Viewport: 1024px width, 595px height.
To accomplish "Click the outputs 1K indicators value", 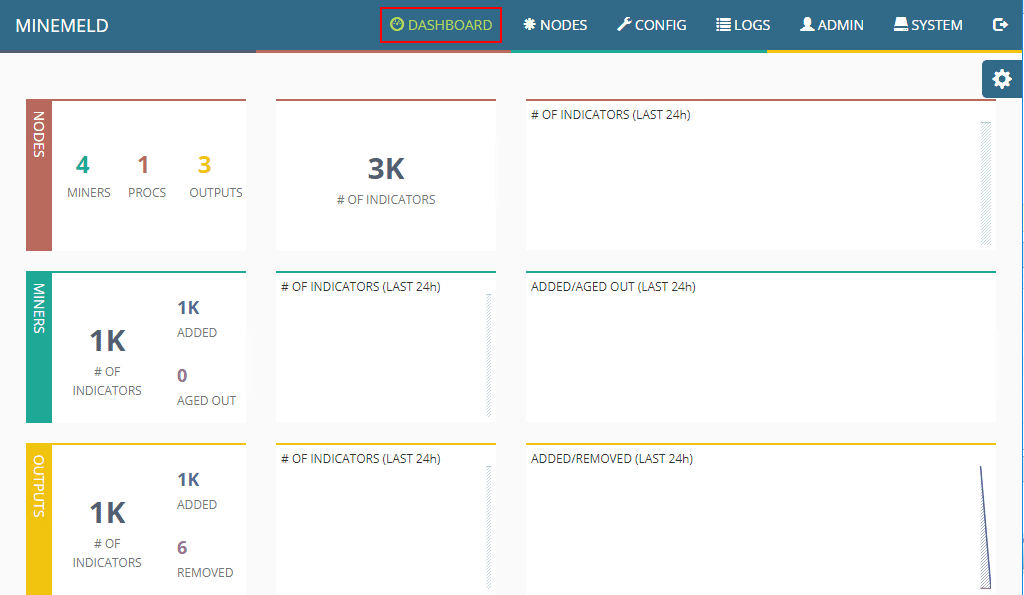I will coord(107,513).
